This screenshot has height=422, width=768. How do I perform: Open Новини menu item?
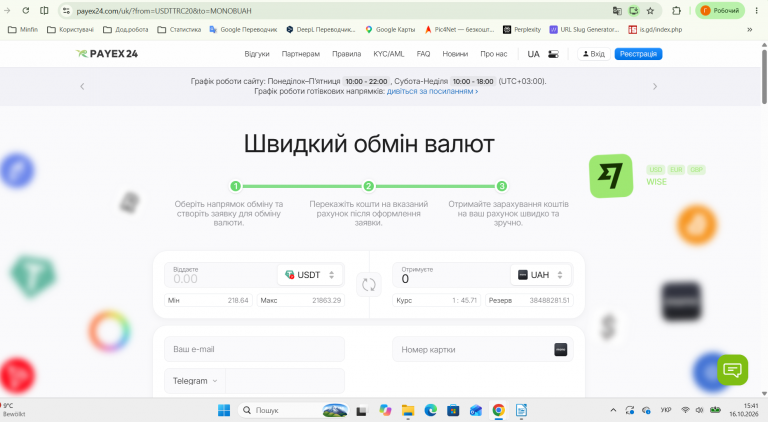coord(455,54)
